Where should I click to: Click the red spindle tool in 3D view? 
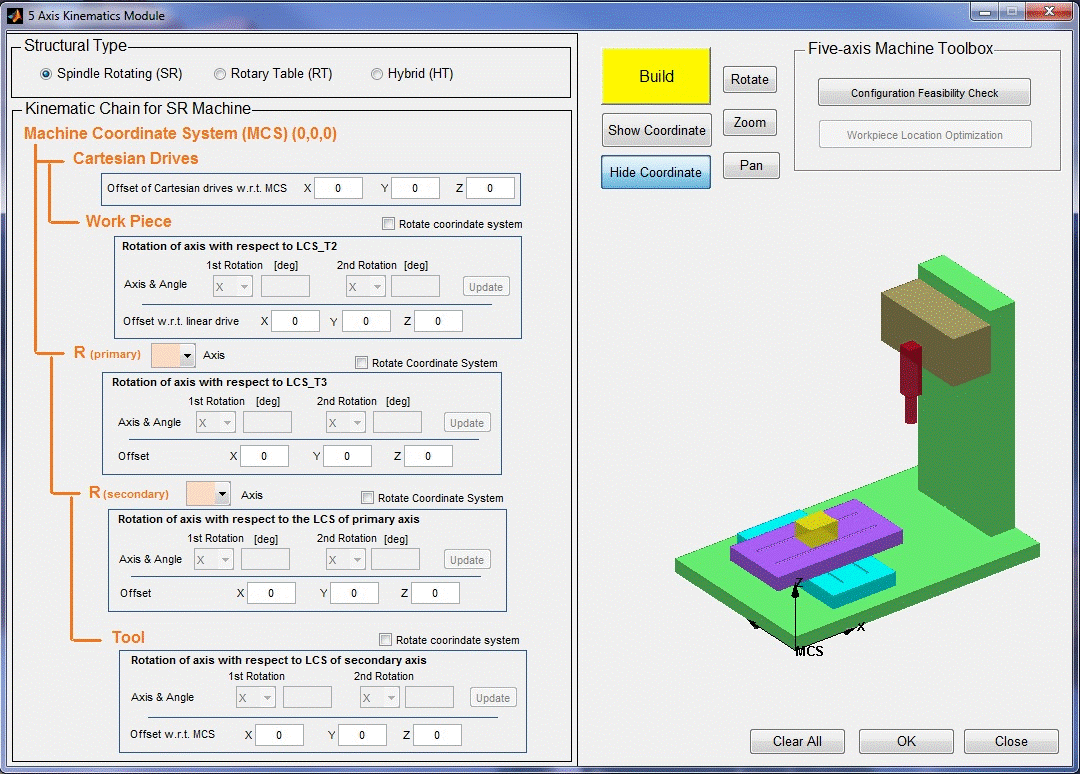911,381
